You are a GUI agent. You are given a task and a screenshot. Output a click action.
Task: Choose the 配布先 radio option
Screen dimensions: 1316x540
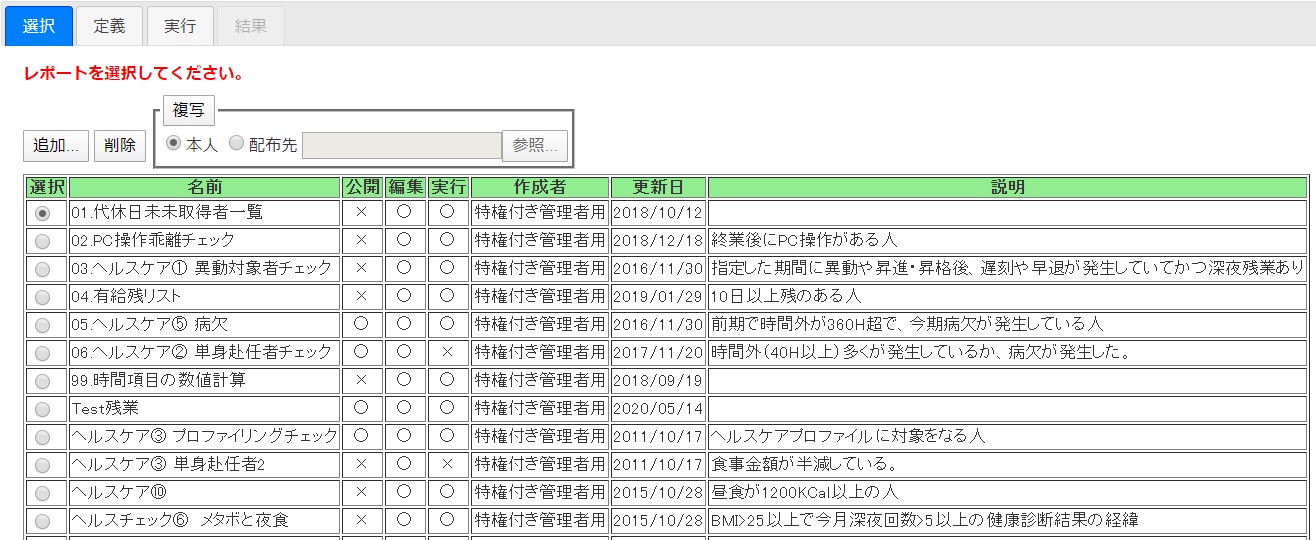(236, 143)
